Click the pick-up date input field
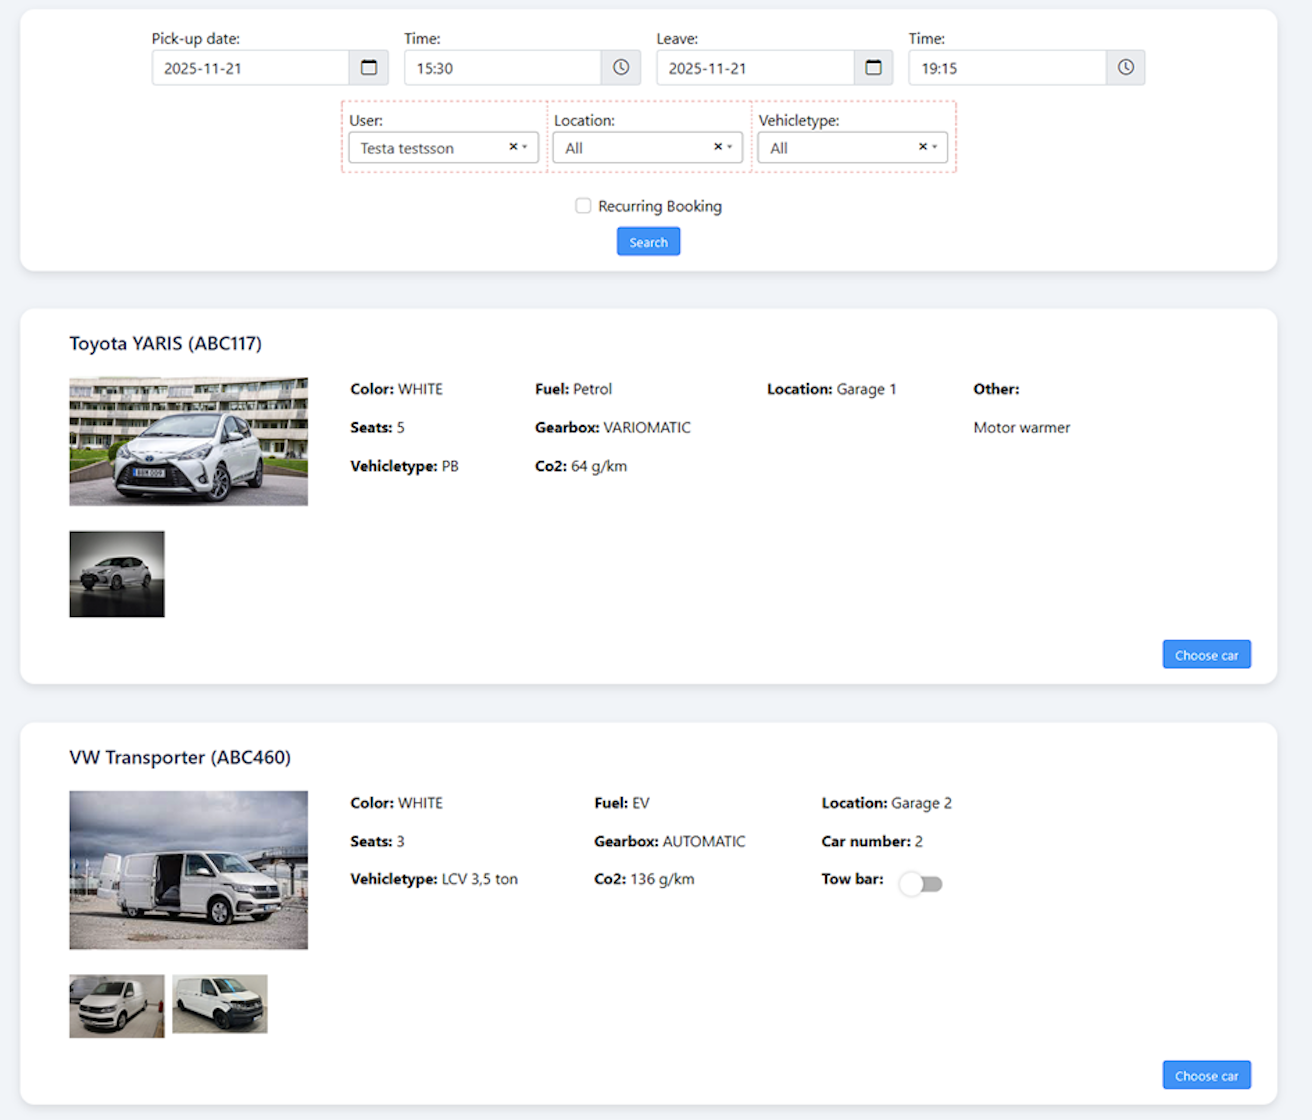 pos(250,67)
